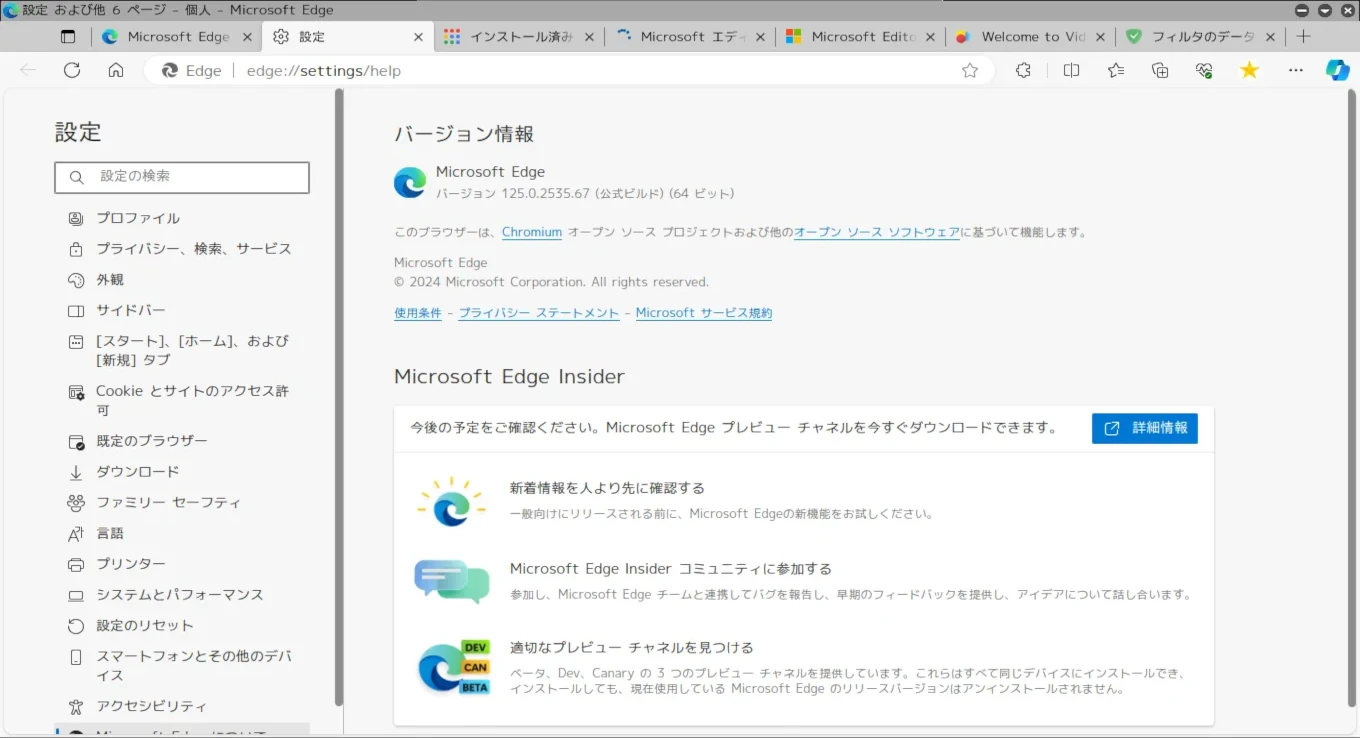Open the Favorites list icon

pos(1116,70)
